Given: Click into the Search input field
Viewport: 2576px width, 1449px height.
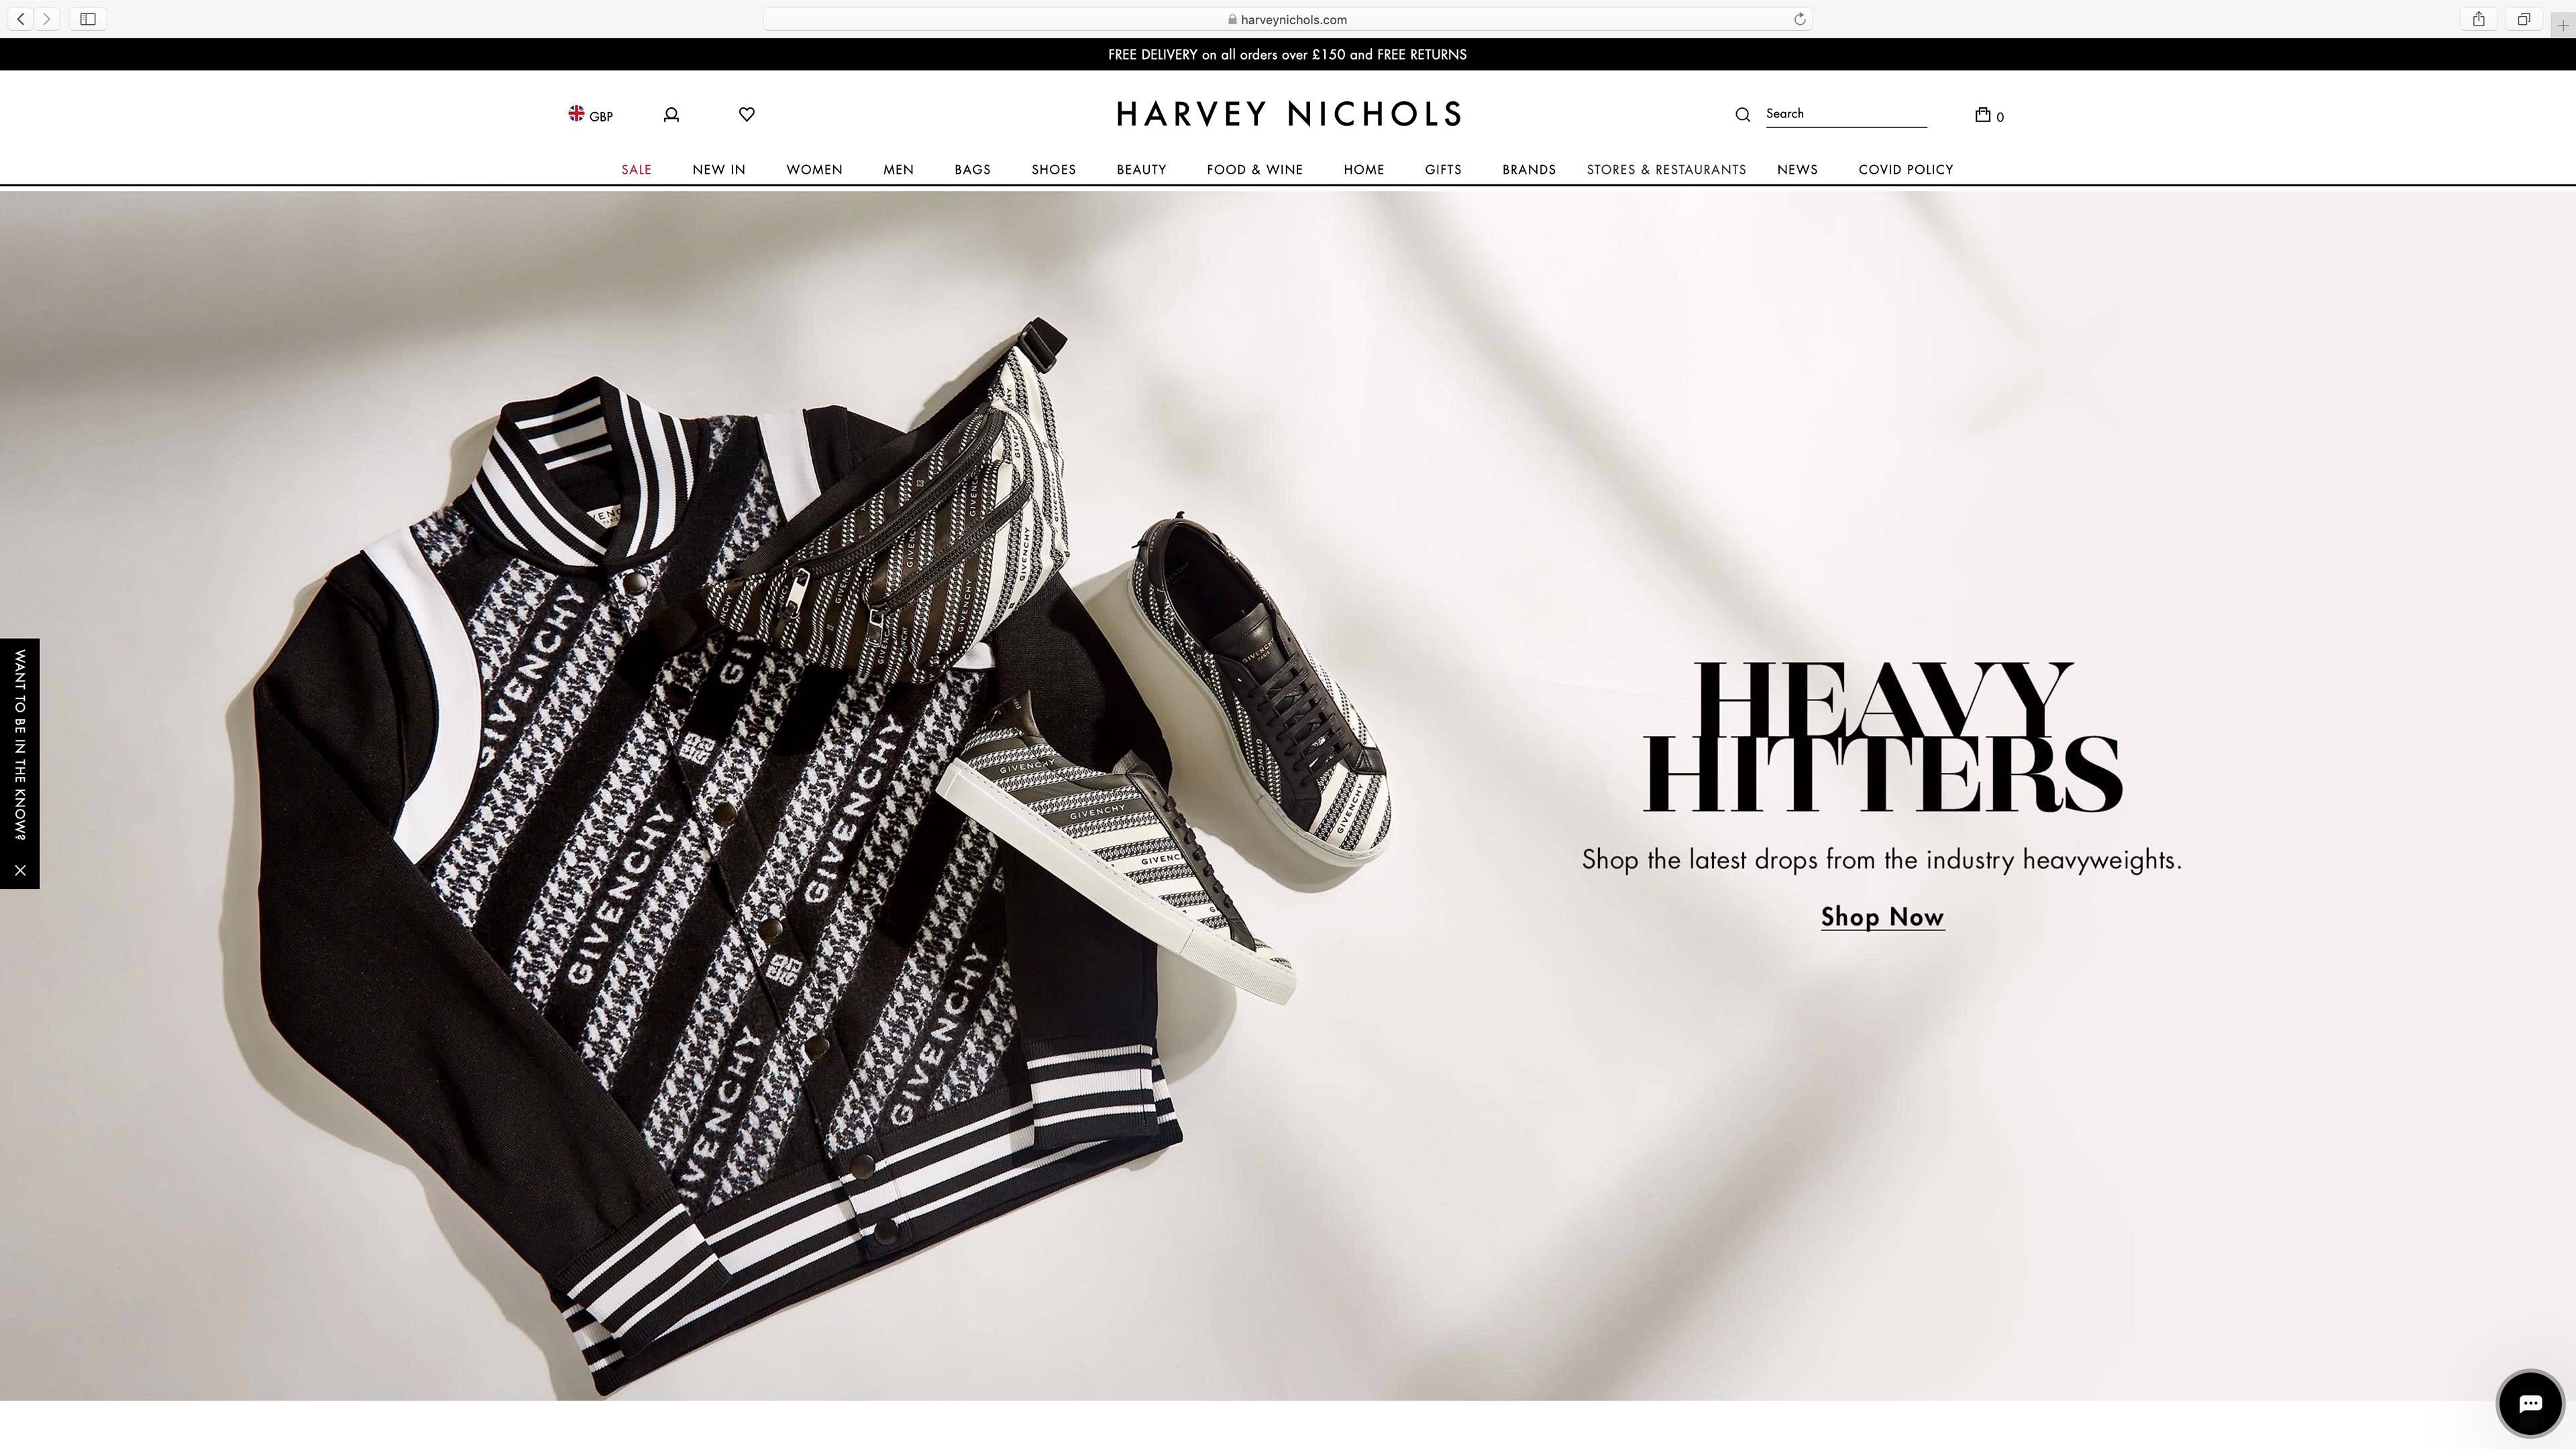Looking at the screenshot, I should (1845, 114).
